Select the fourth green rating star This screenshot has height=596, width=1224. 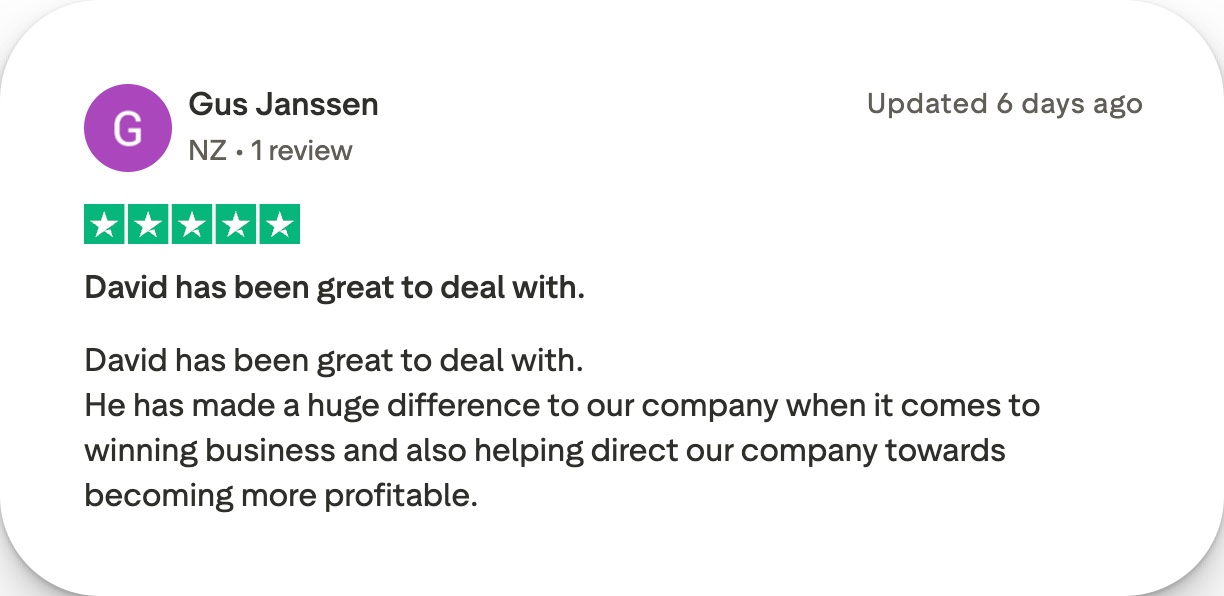pyautogui.click(x=236, y=225)
